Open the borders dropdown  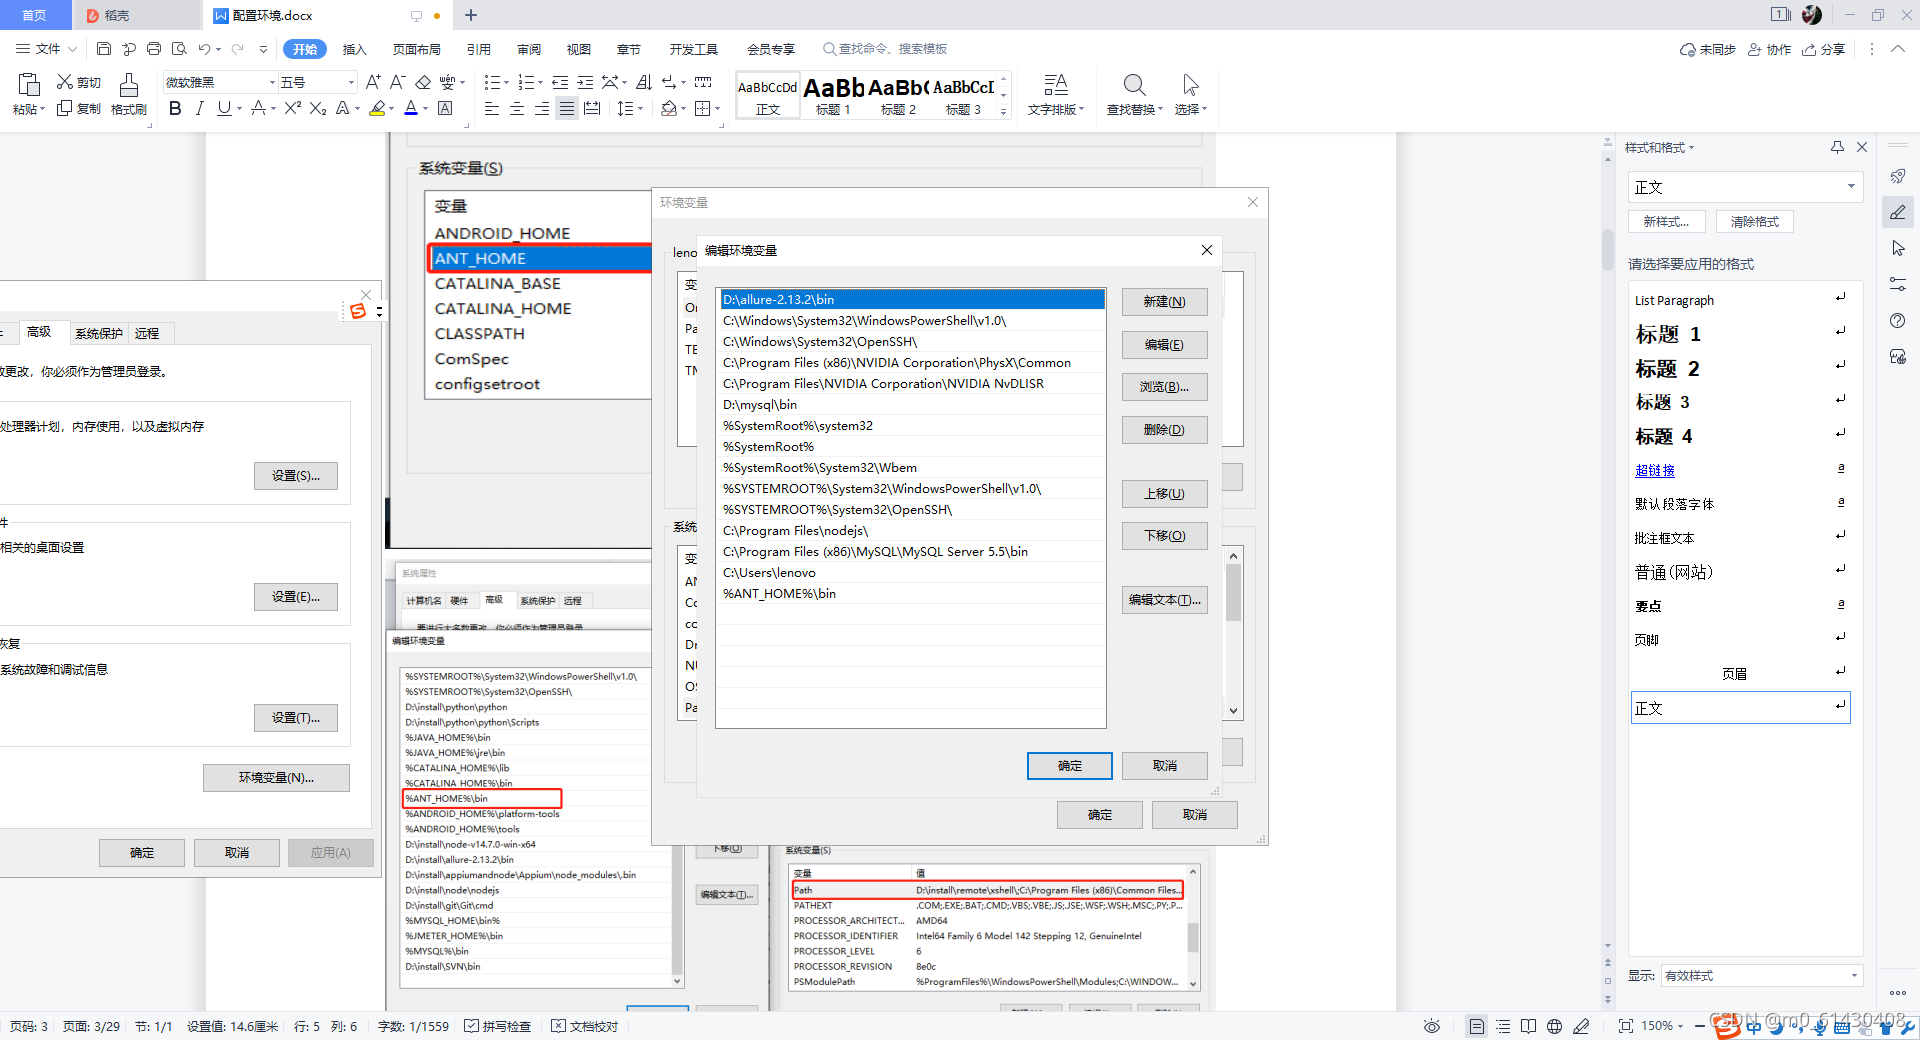(718, 108)
